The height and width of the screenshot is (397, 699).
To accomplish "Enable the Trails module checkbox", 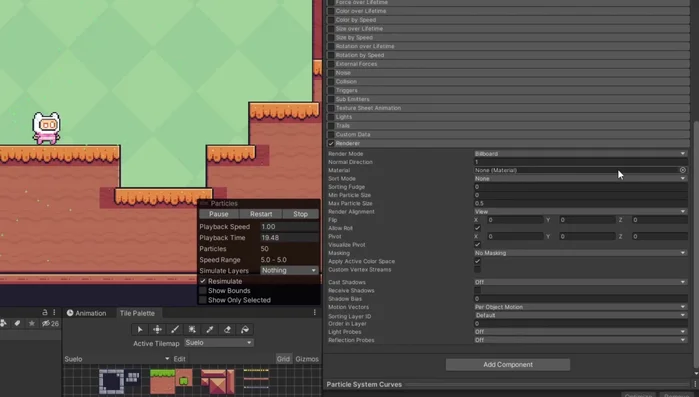I will [331, 126].
